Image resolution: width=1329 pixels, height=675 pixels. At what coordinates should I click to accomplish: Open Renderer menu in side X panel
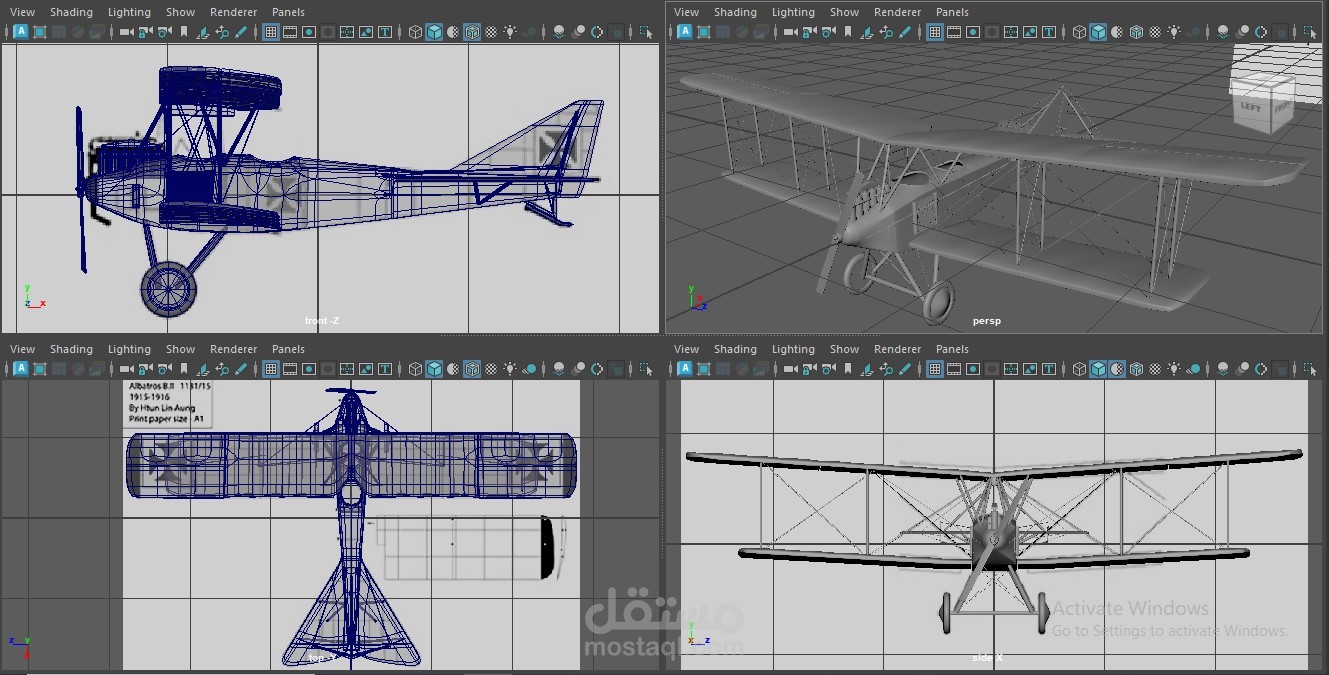coord(897,349)
